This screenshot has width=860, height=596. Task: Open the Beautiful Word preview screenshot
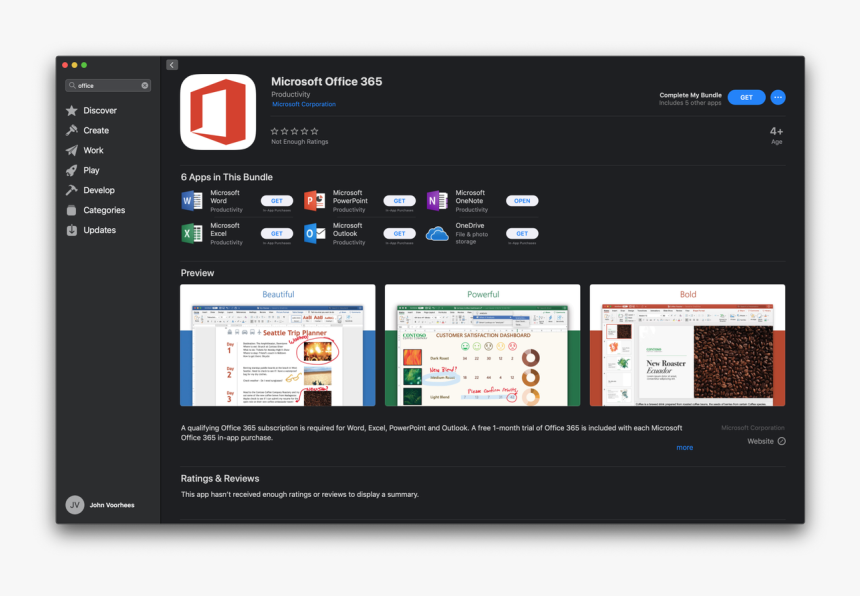[x=278, y=345]
